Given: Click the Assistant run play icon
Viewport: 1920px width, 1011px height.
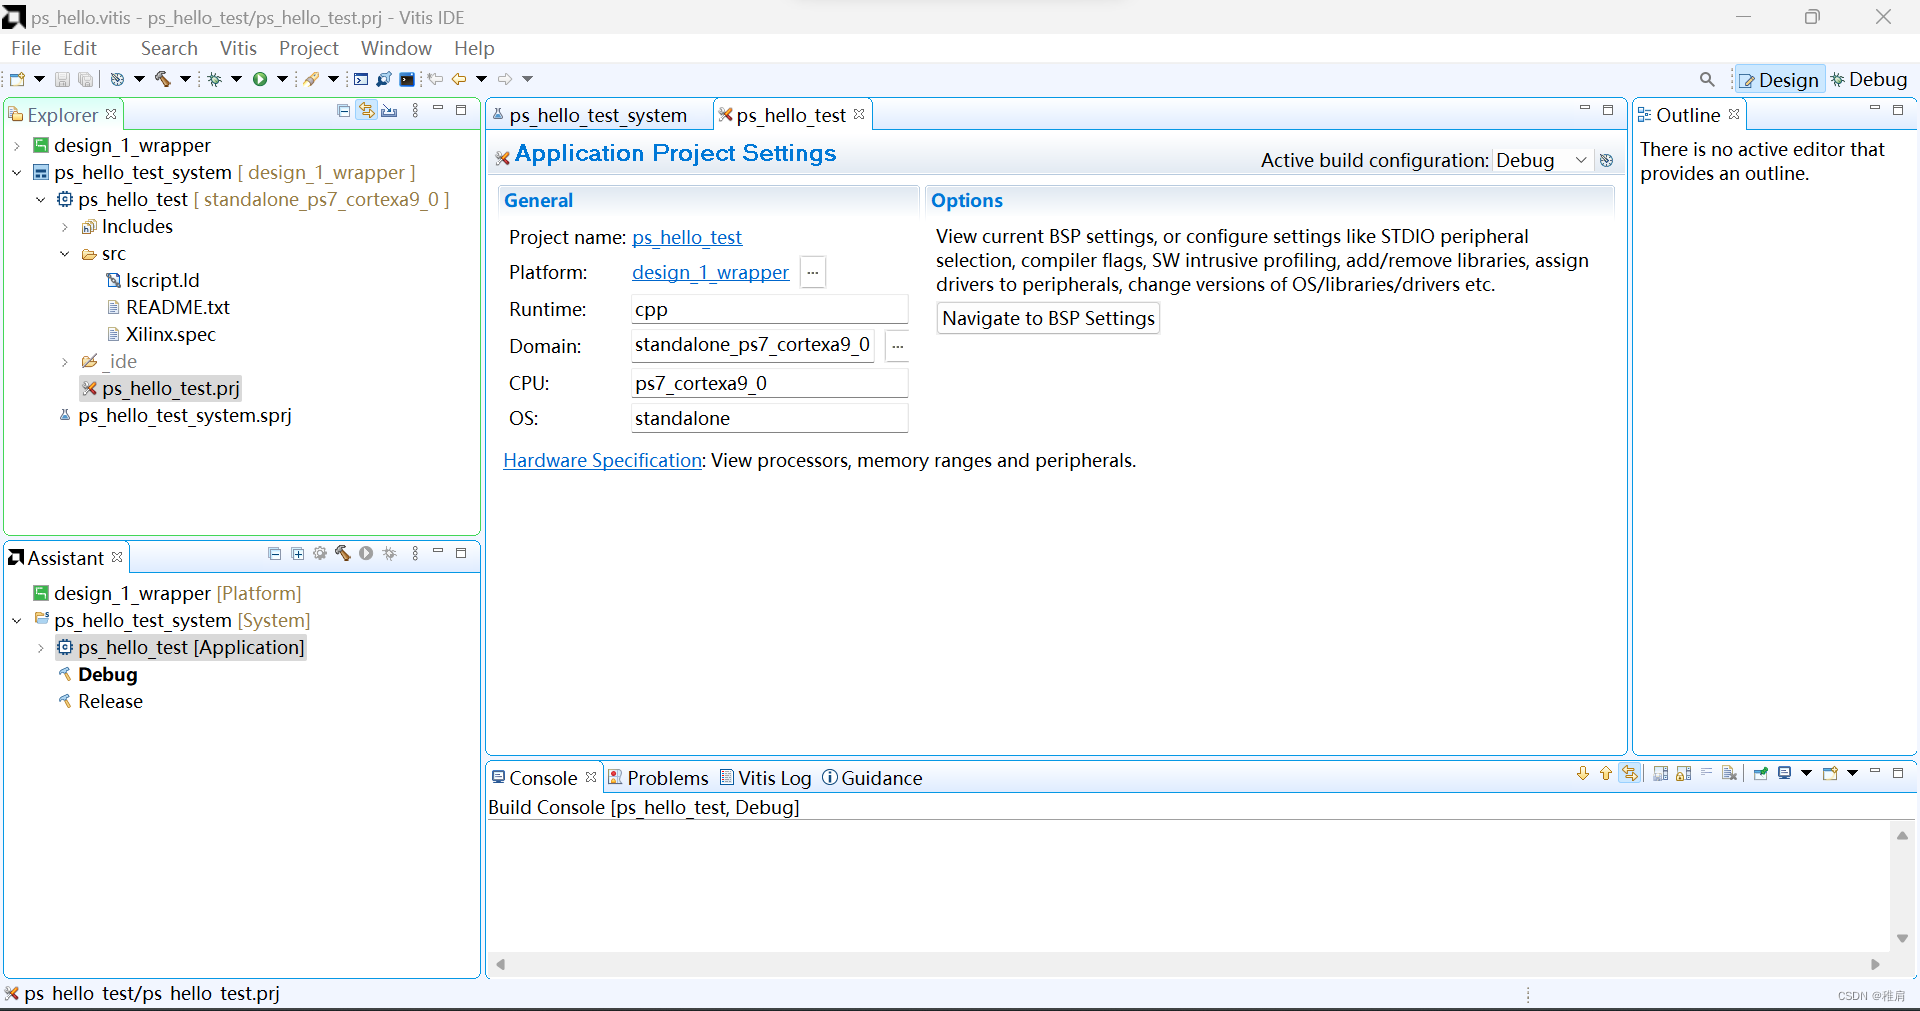Looking at the screenshot, I should (x=366, y=553).
